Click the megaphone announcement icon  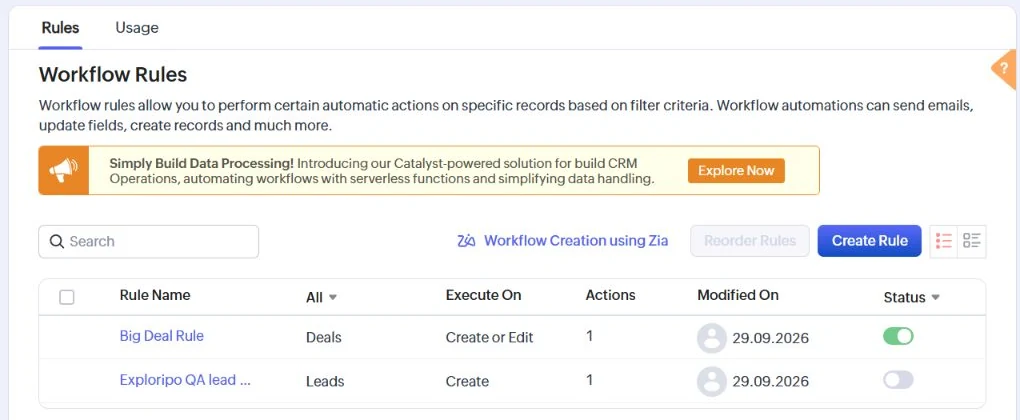[63, 170]
